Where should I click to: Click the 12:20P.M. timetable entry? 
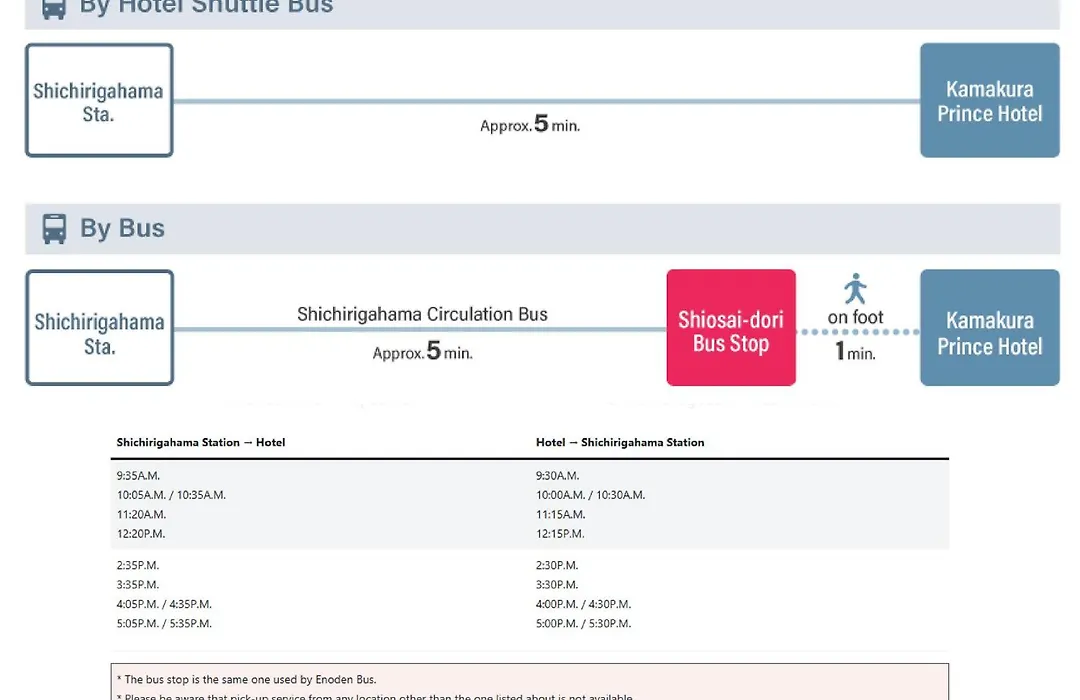(141, 533)
